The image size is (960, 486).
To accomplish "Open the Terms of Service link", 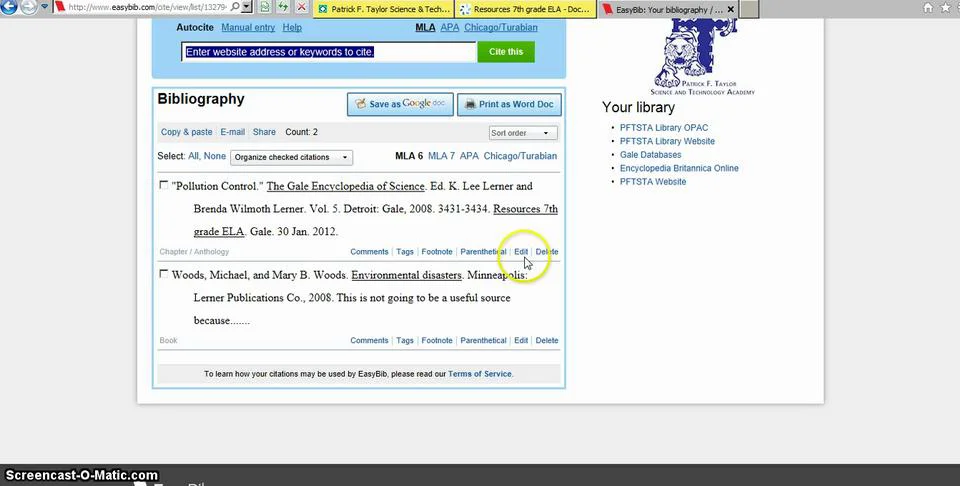I will (x=479, y=374).
